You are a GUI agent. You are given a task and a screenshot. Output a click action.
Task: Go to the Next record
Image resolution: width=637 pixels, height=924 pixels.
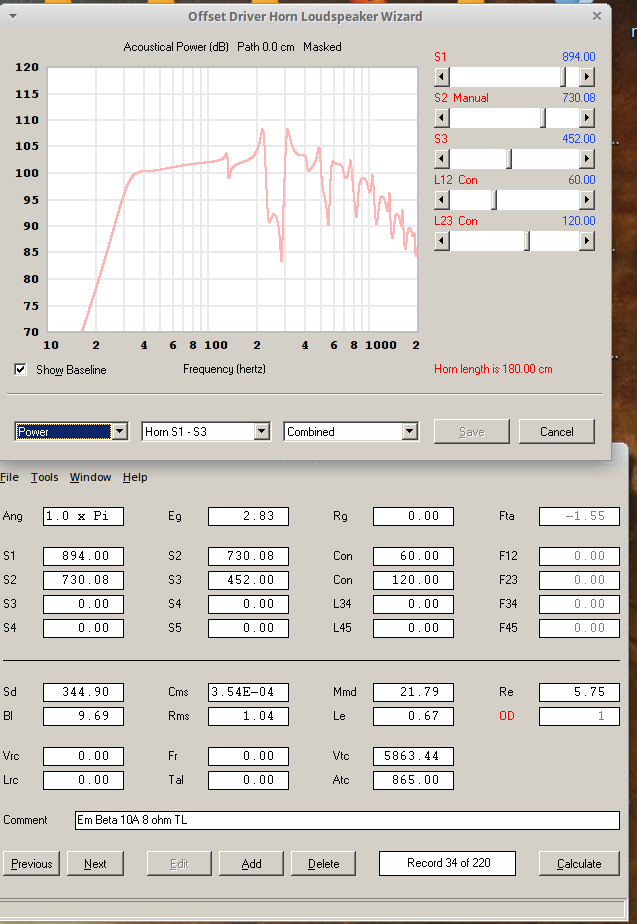point(95,864)
